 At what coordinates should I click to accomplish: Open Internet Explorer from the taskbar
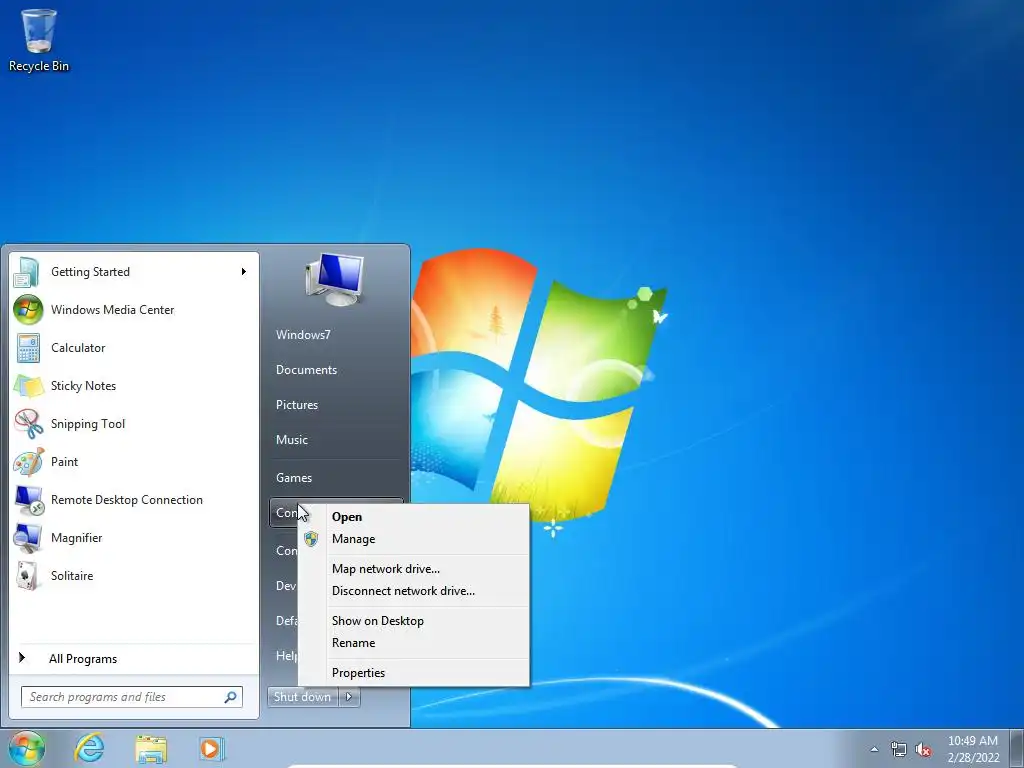point(89,748)
